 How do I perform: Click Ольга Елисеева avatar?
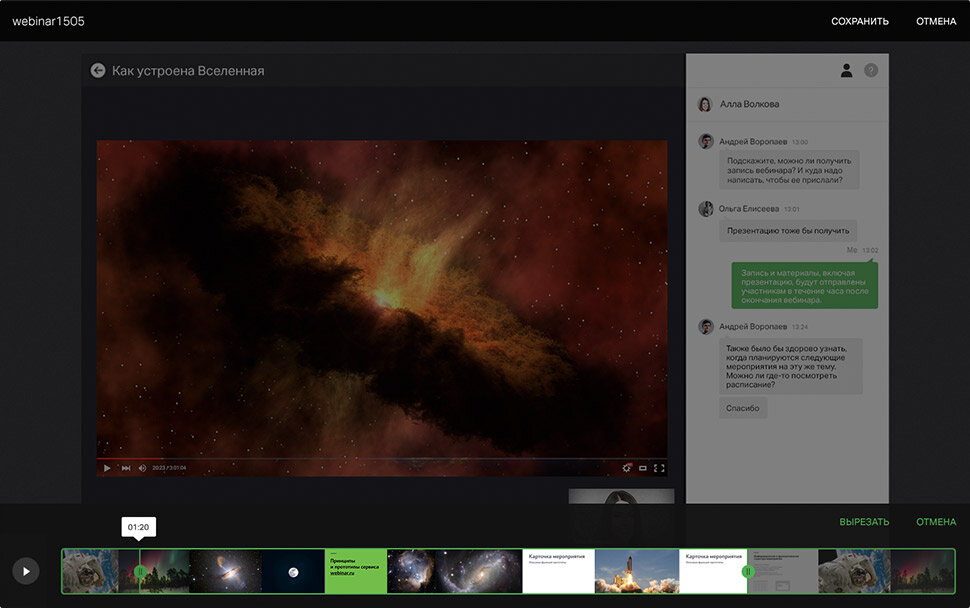[706, 208]
